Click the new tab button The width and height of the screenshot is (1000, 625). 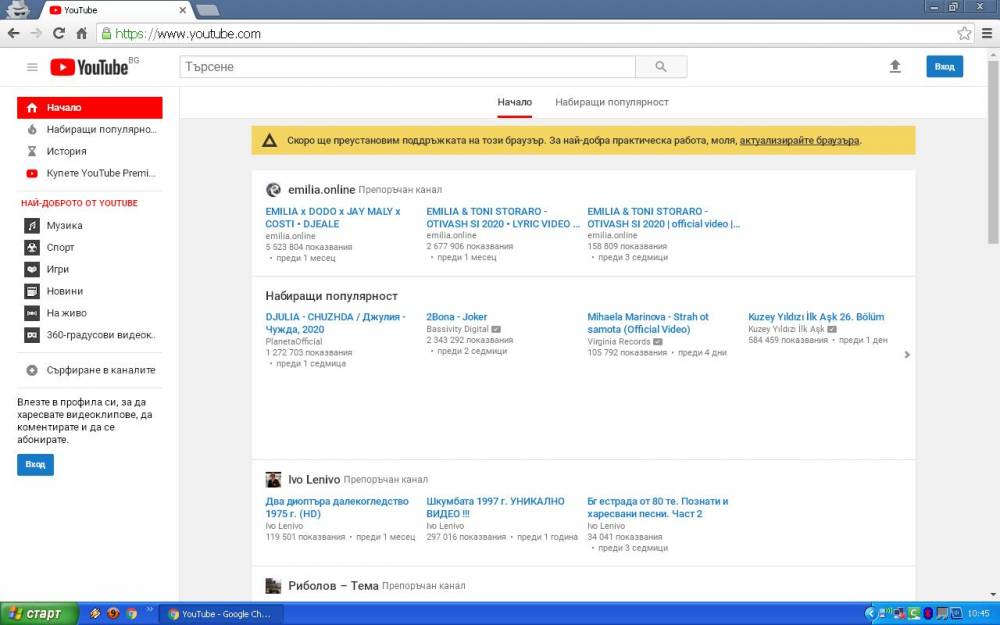tap(207, 10)
